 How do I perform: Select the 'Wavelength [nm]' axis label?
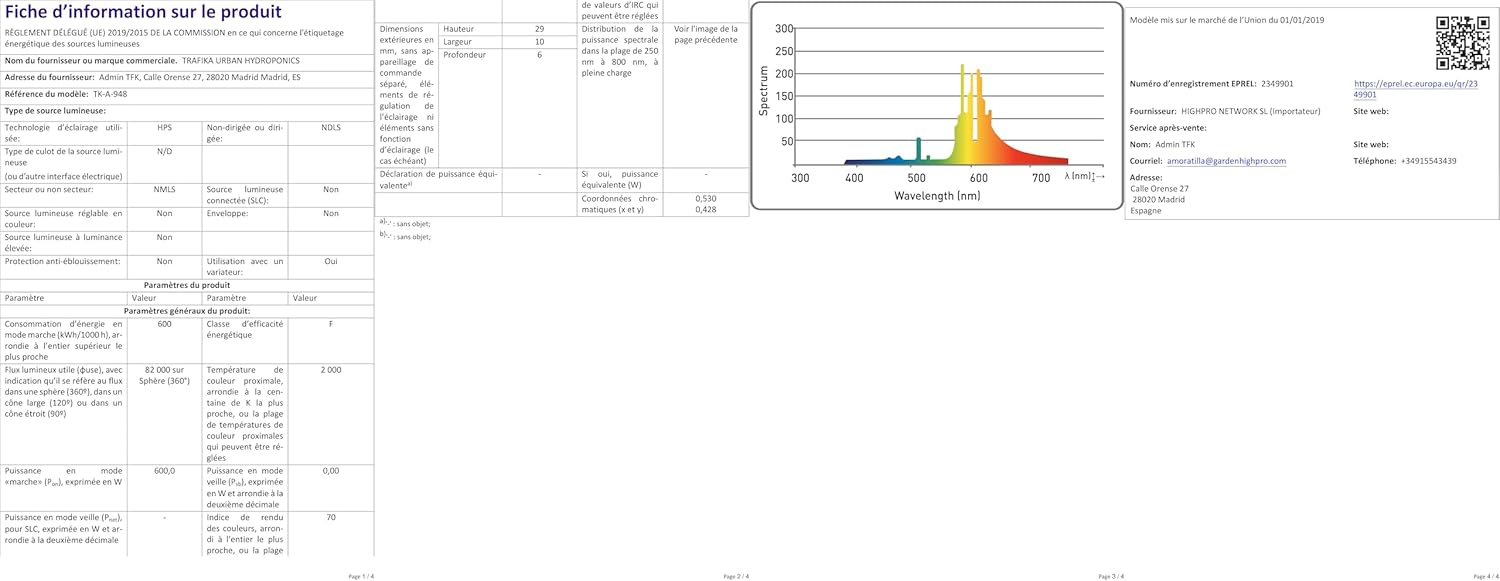tap(938, 196)
